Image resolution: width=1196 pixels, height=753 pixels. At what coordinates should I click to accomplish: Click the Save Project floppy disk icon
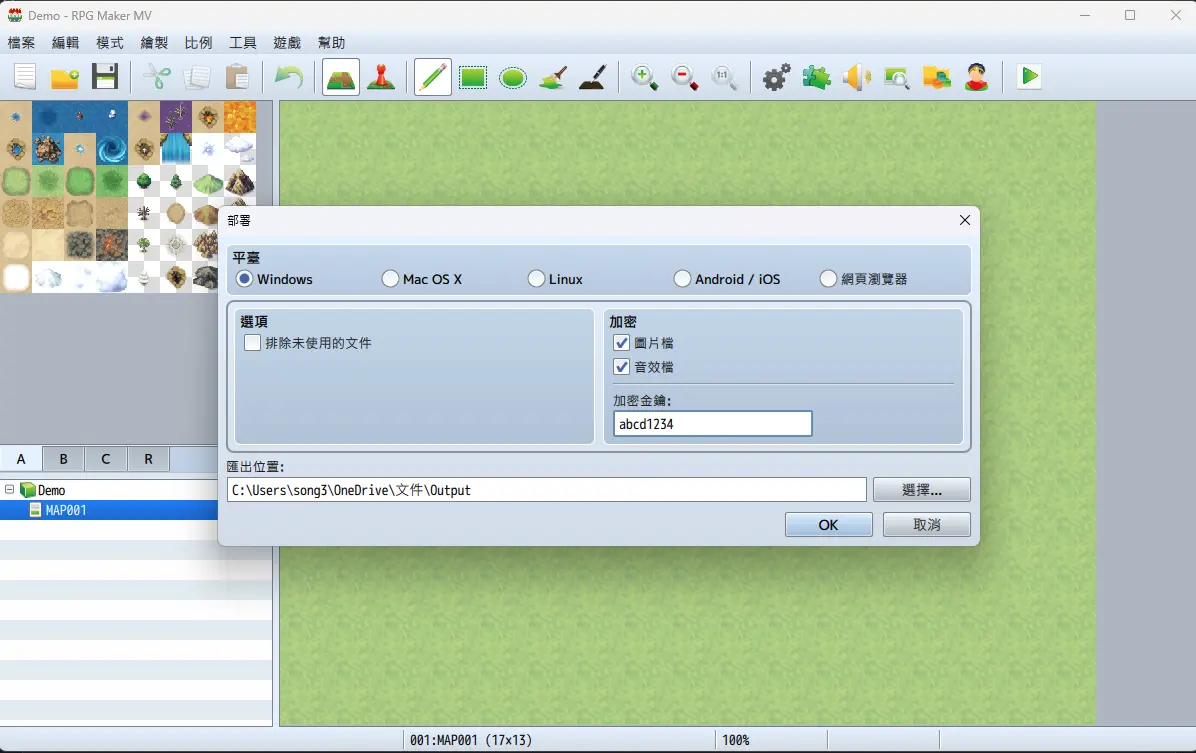(105, 77)
